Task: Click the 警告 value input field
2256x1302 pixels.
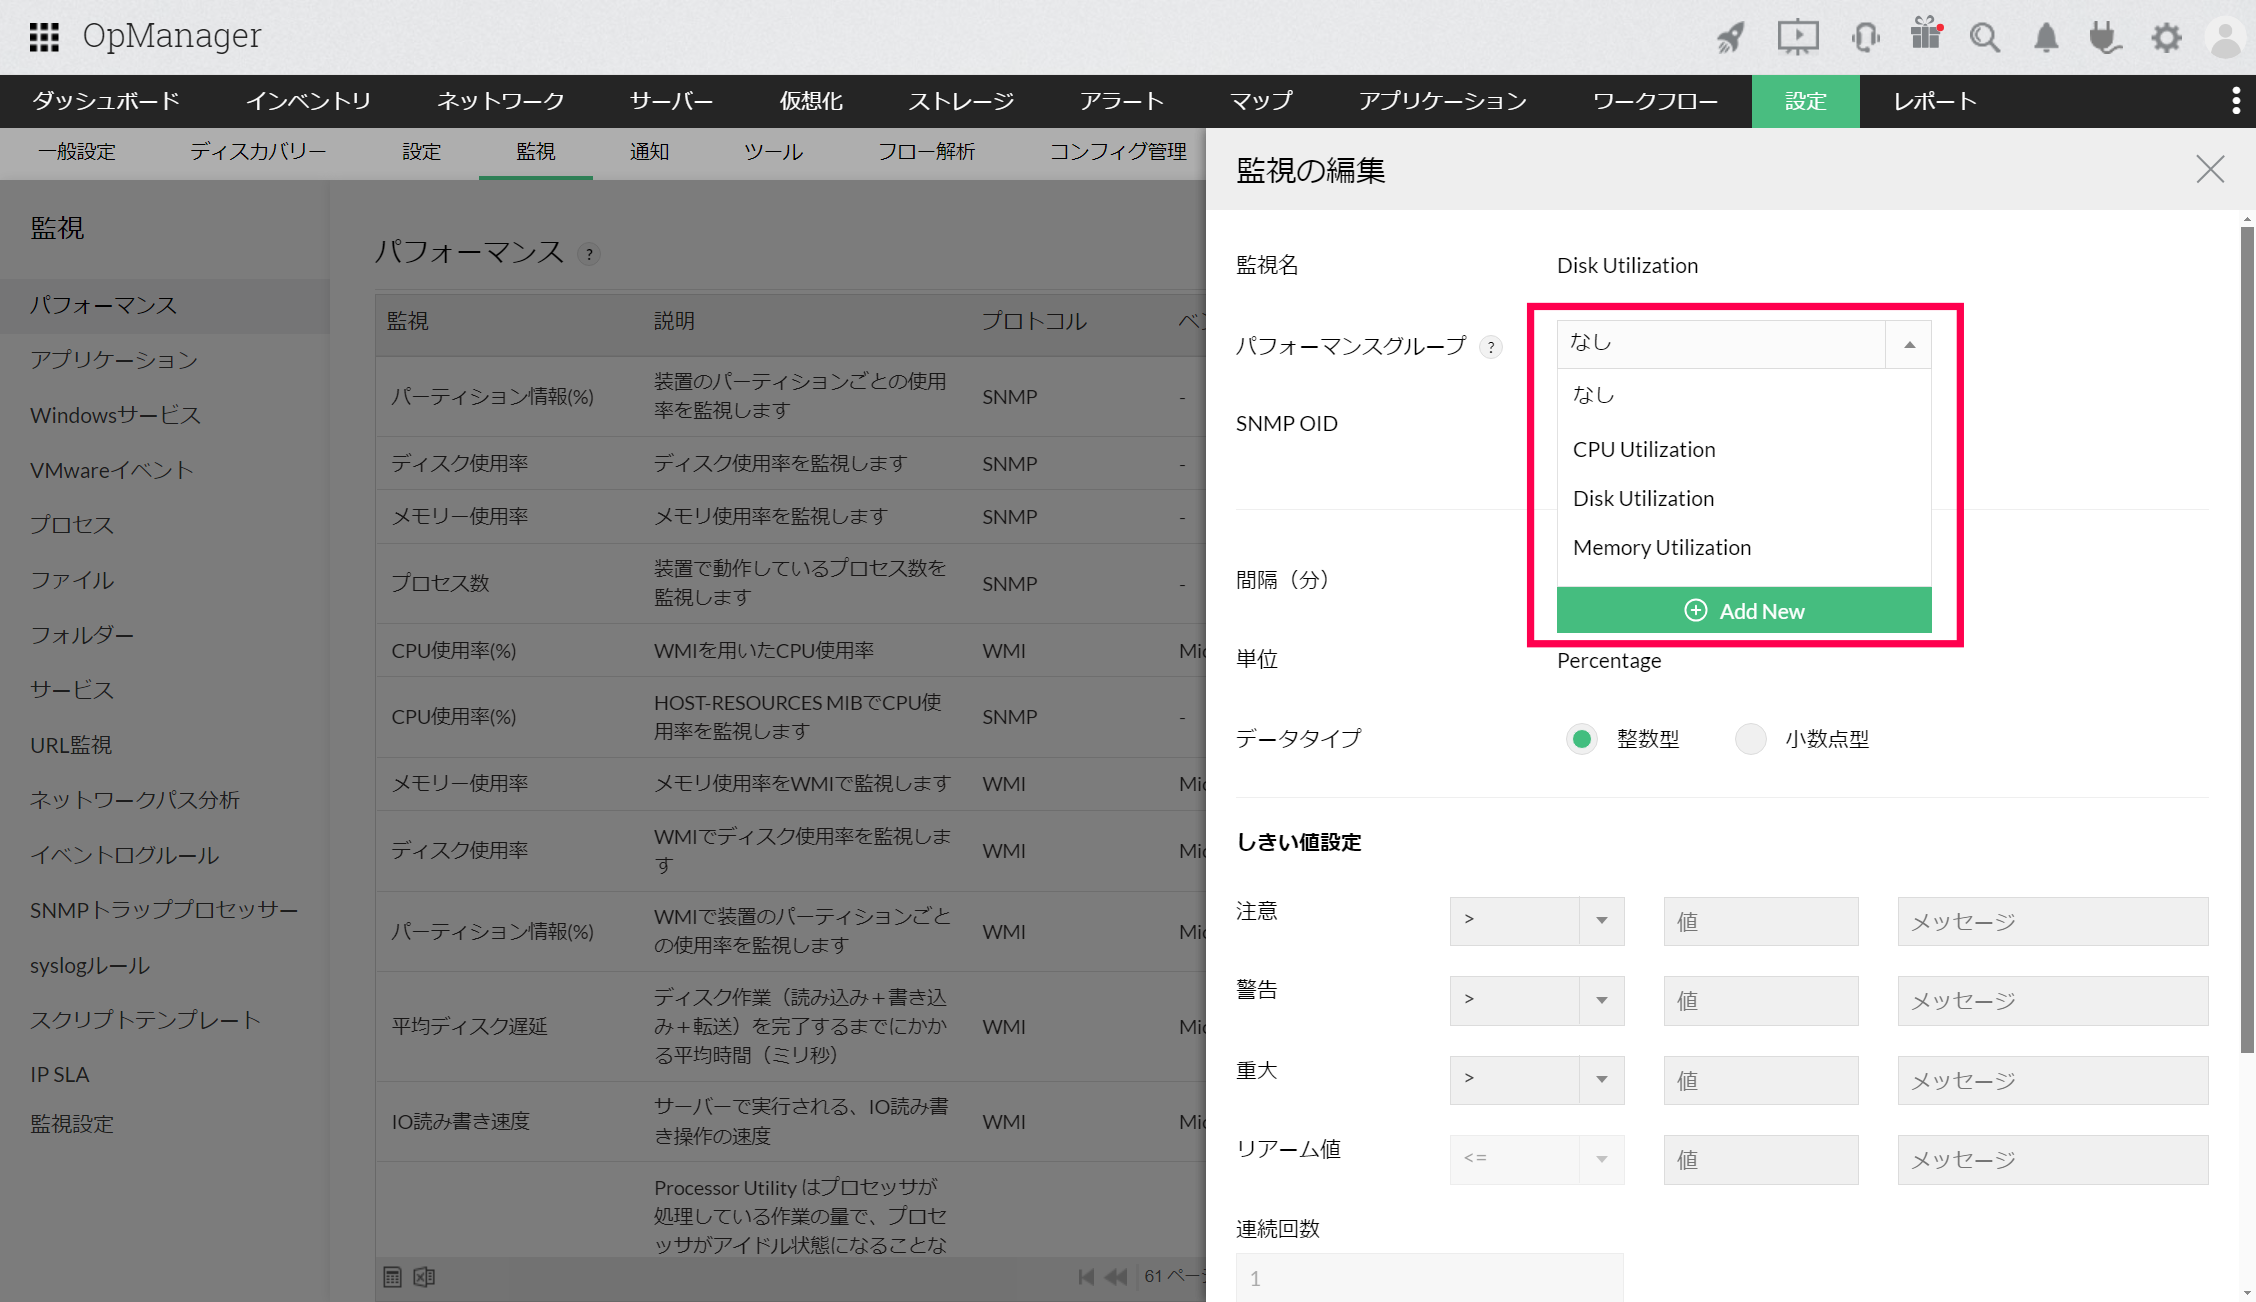Action: coord(1760,1000)
